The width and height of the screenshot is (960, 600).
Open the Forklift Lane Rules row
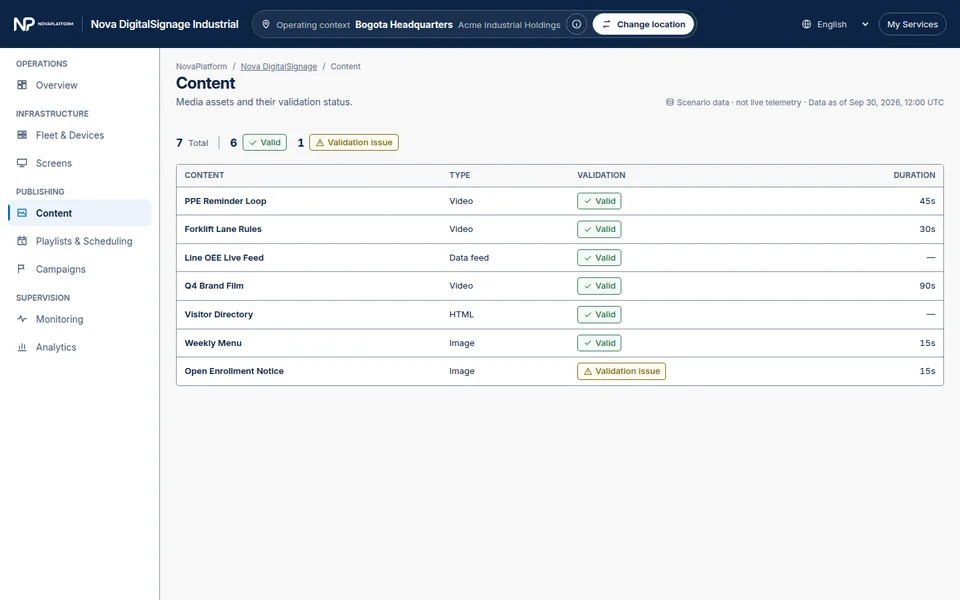pyautogui.click(x=560, y=229)
